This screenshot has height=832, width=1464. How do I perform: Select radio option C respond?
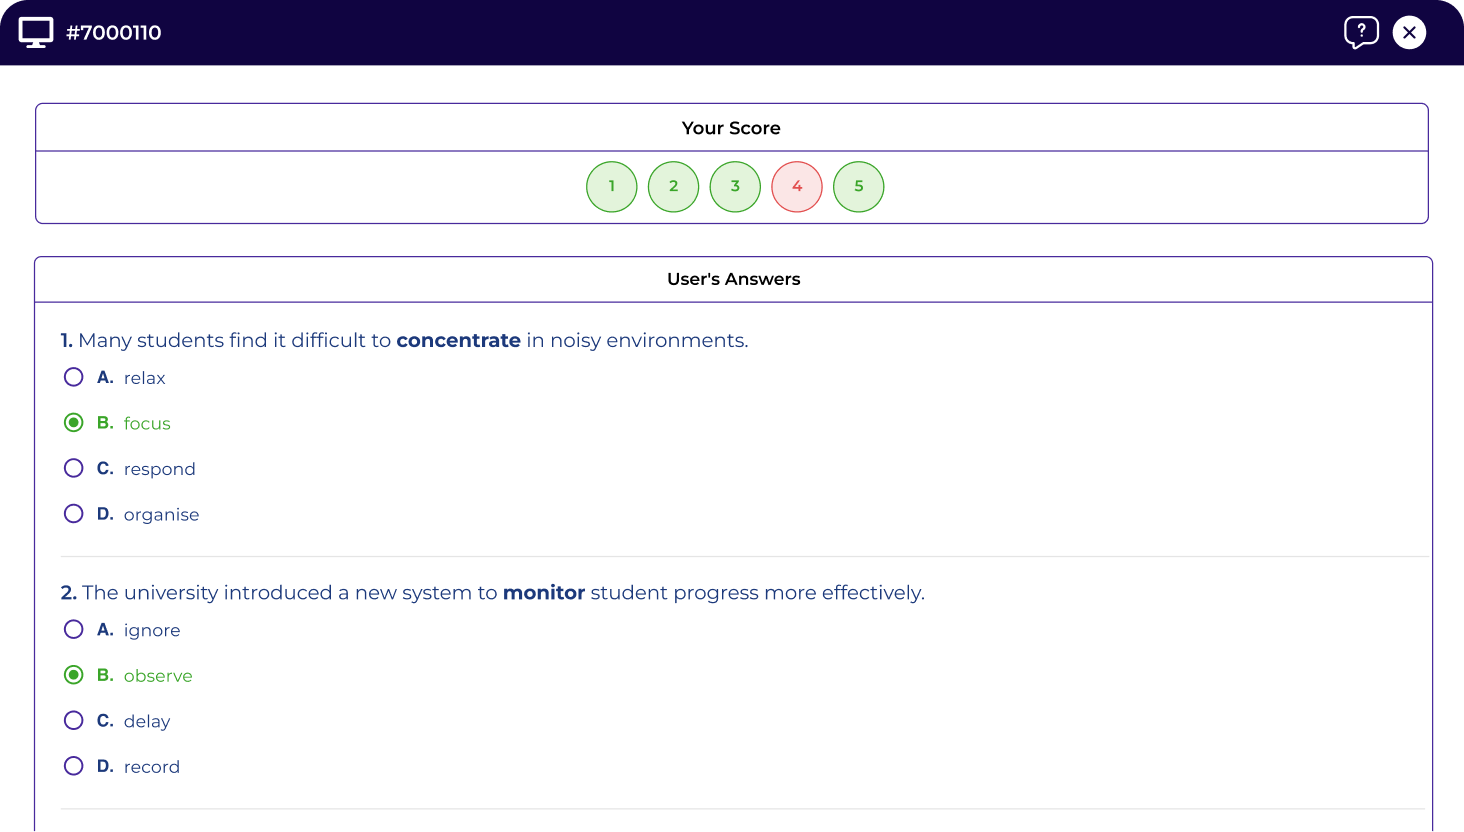click(x=74, y=468)
